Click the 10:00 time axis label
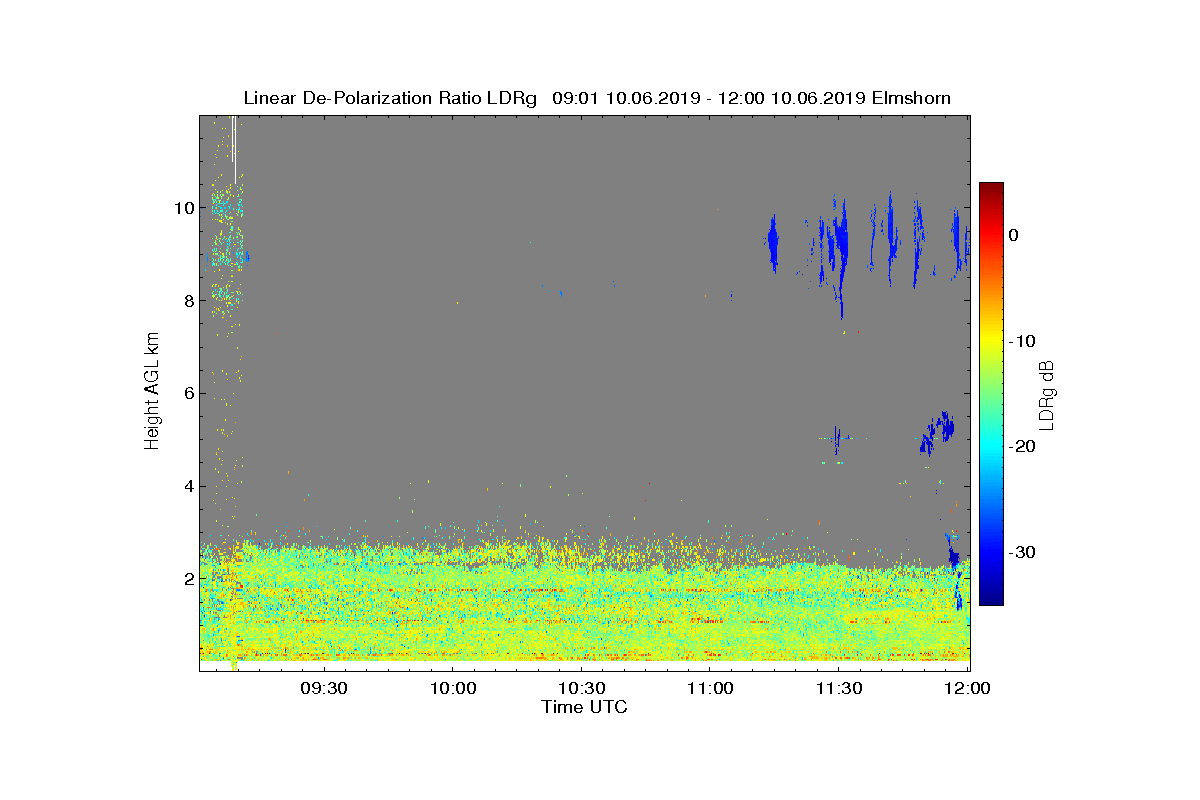The width and height of the screenshot is (1200, 800). point(452,688)
